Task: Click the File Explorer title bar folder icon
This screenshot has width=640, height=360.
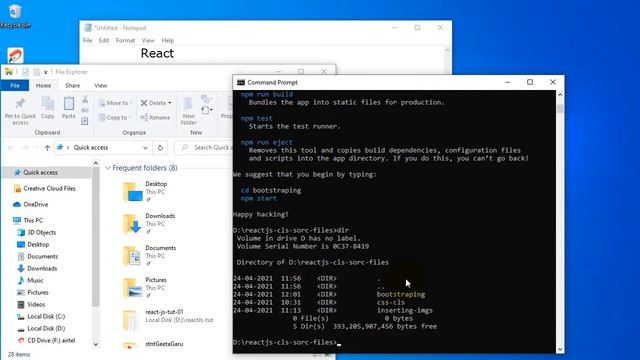Action: point(9,72)
